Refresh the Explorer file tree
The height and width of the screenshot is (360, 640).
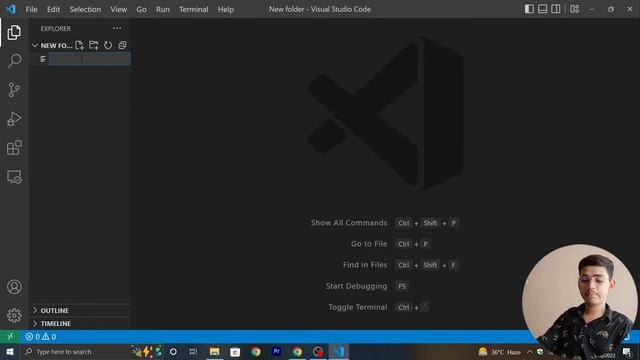[x=108, y=45]
